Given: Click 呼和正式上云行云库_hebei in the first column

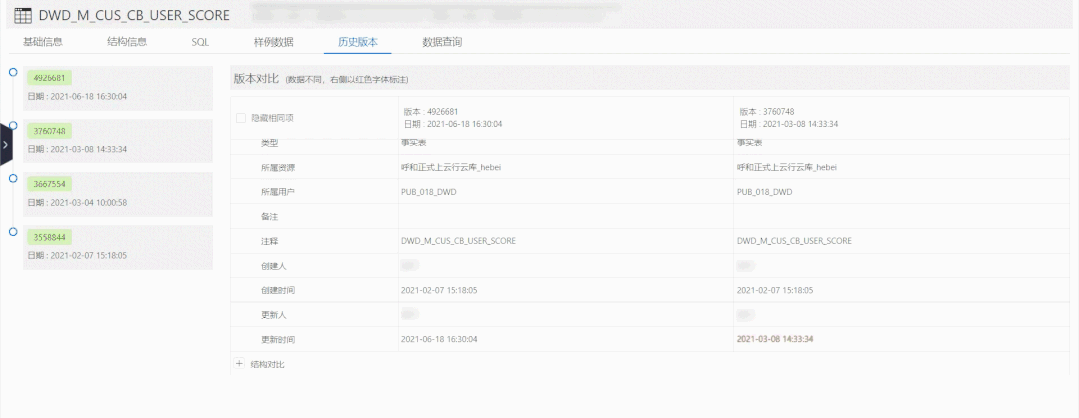Looking at the screenshot, I should (451, 167).
